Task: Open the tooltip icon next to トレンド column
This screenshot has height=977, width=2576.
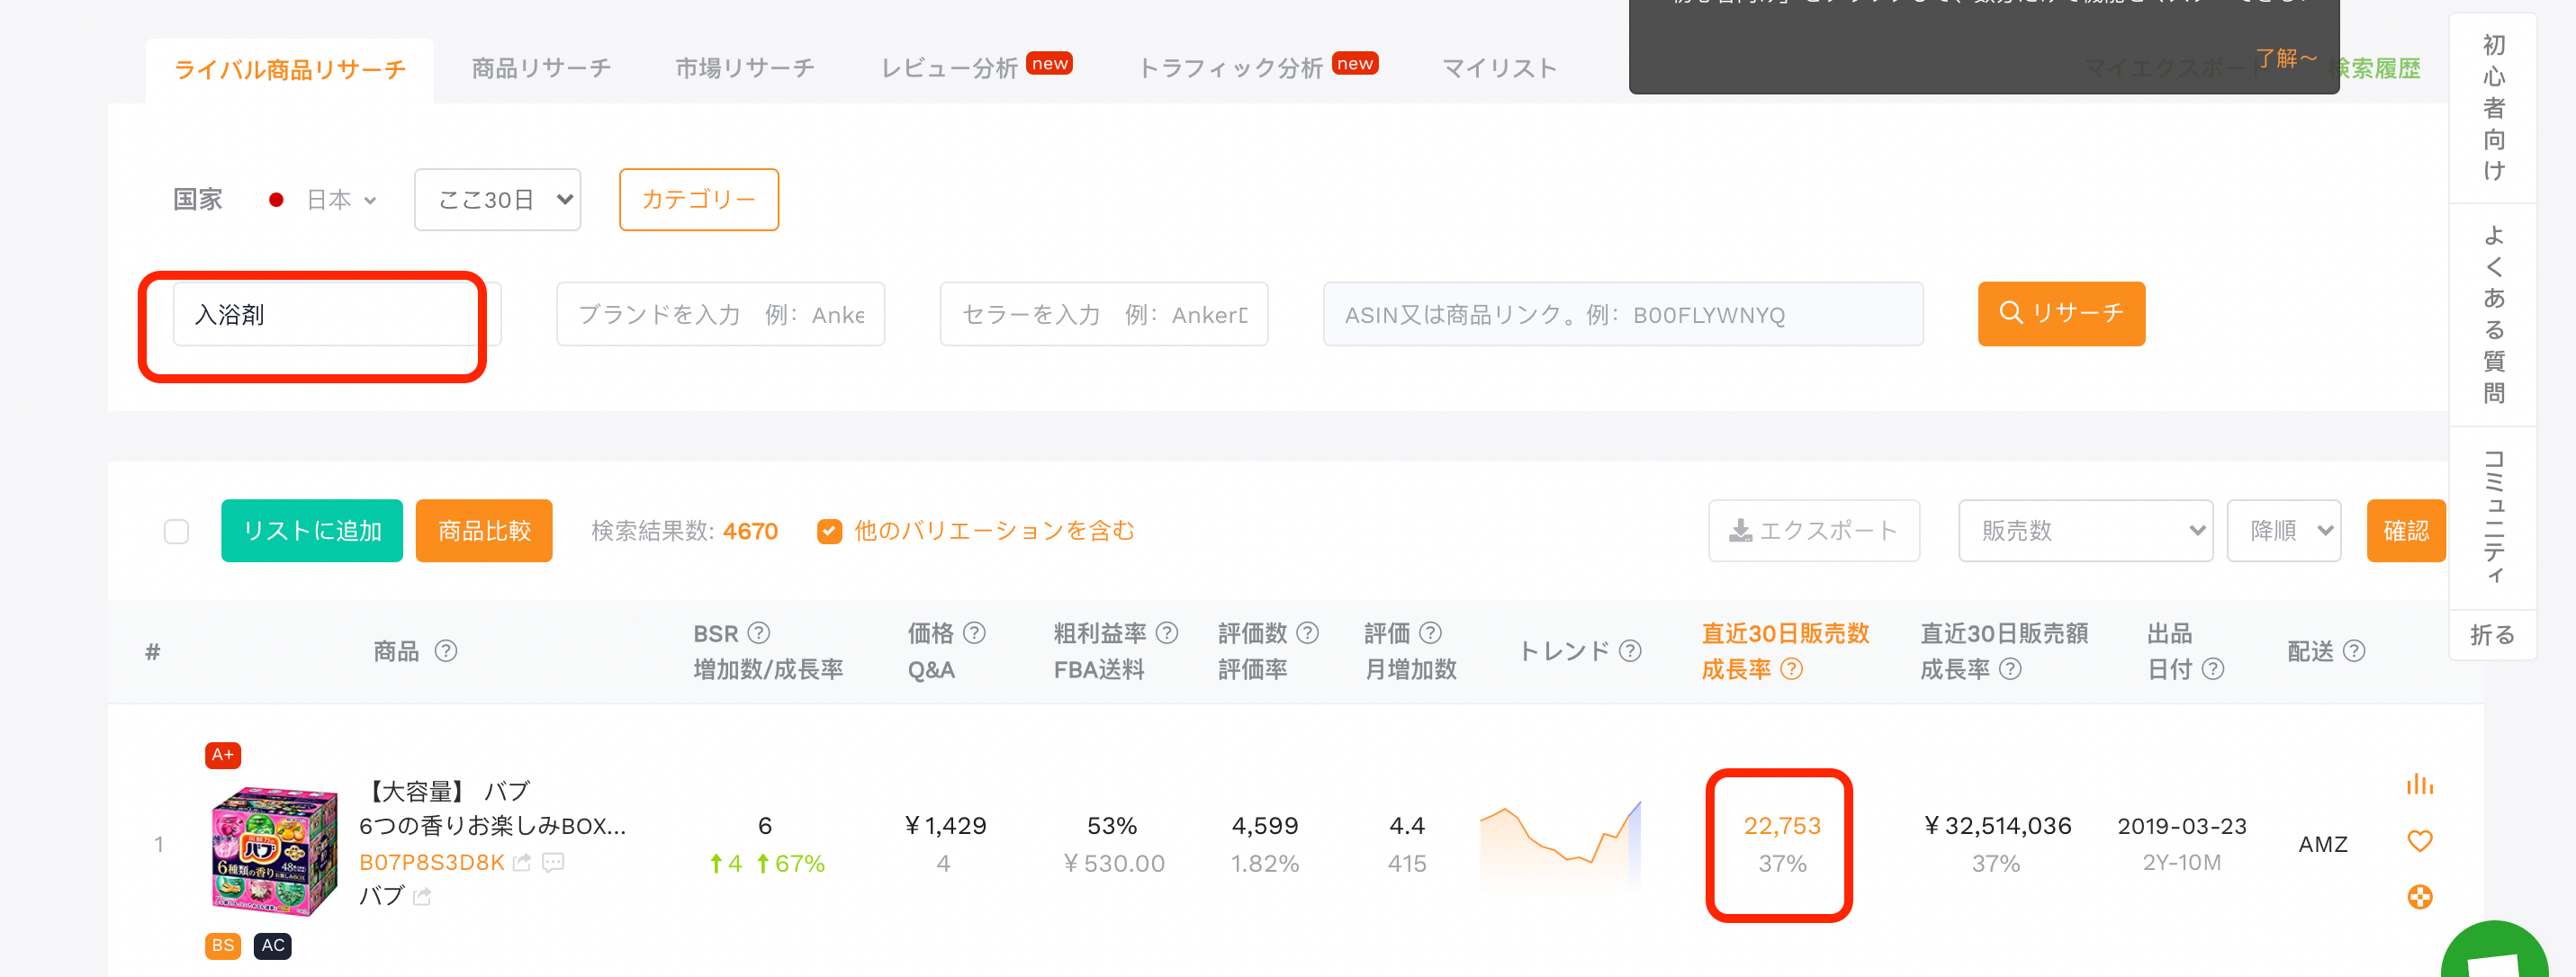Action: click(1630, 650)
